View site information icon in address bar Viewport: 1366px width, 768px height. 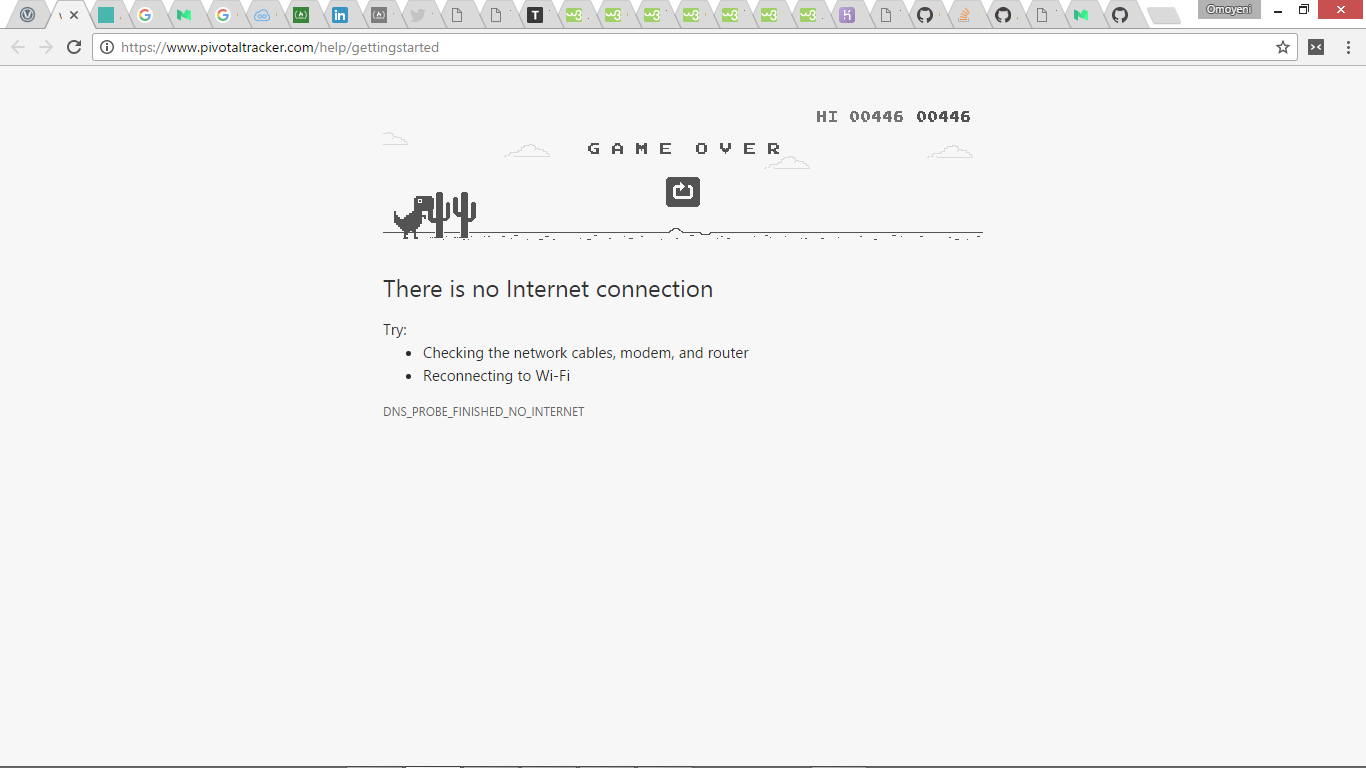(107, 47)
